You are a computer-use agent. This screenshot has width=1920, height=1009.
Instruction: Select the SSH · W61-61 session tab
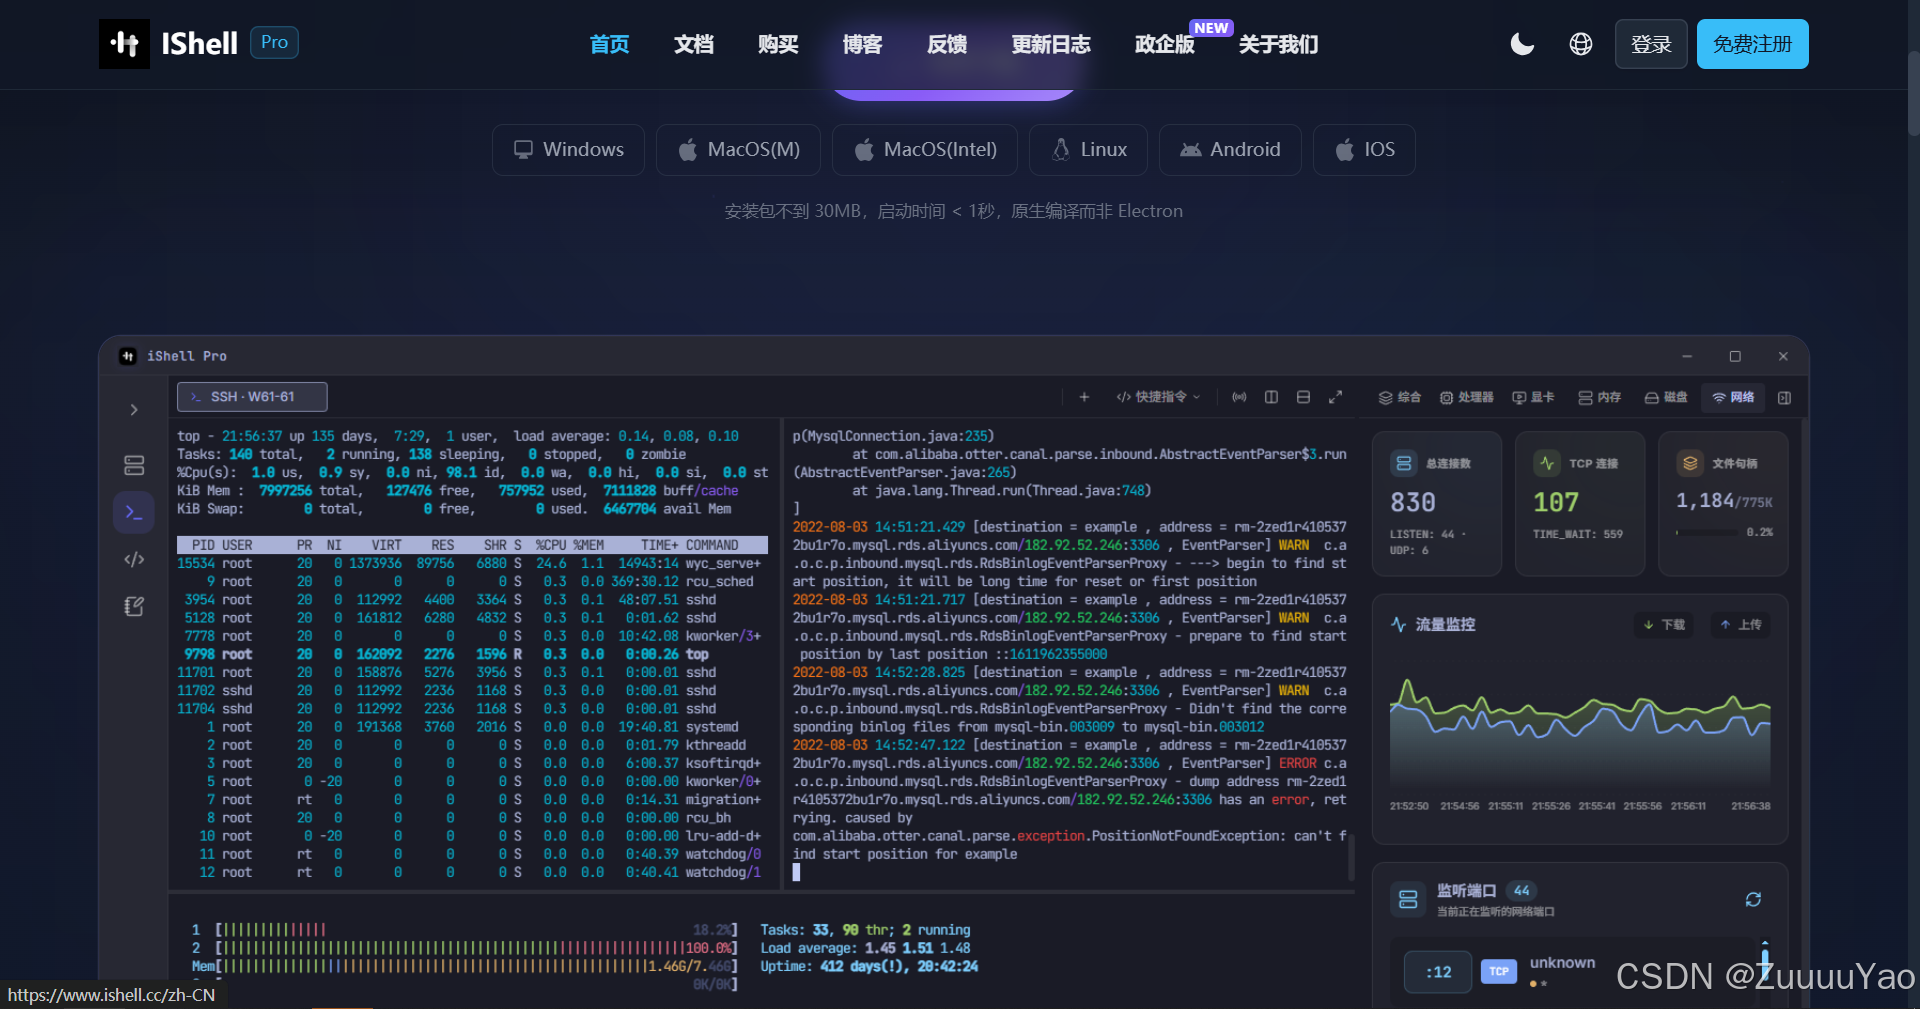(x=252, y=397)
